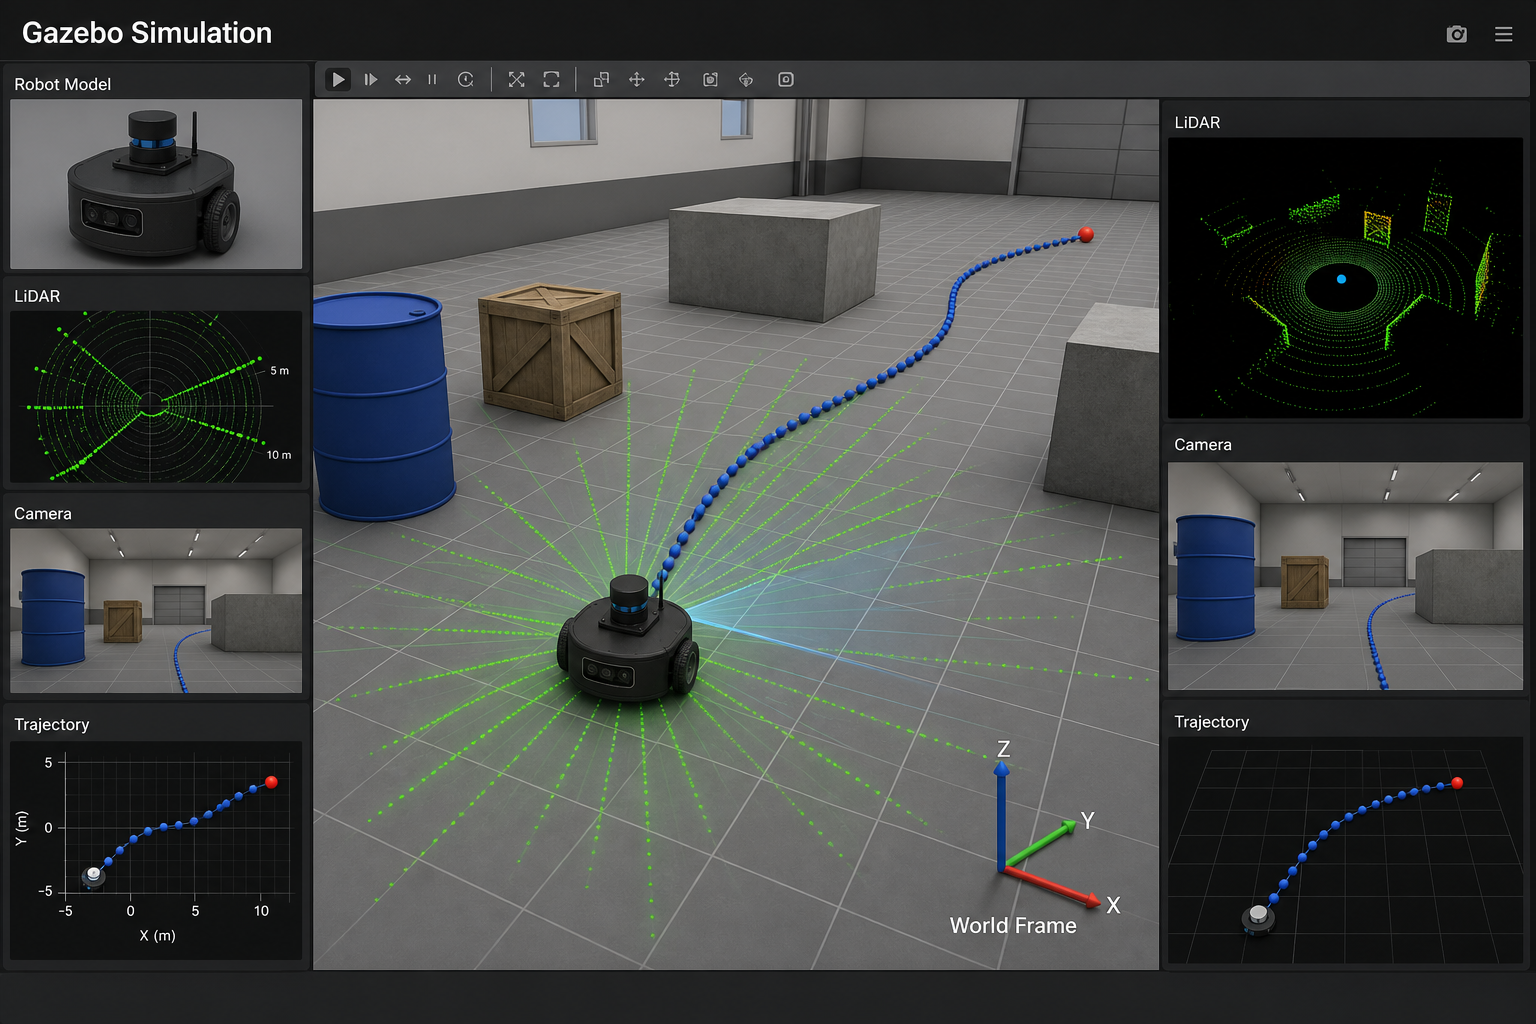This screenshot has height=1024, width=1536.
Task: Click the red X axis of the world frame
Action: point(1050,886)
